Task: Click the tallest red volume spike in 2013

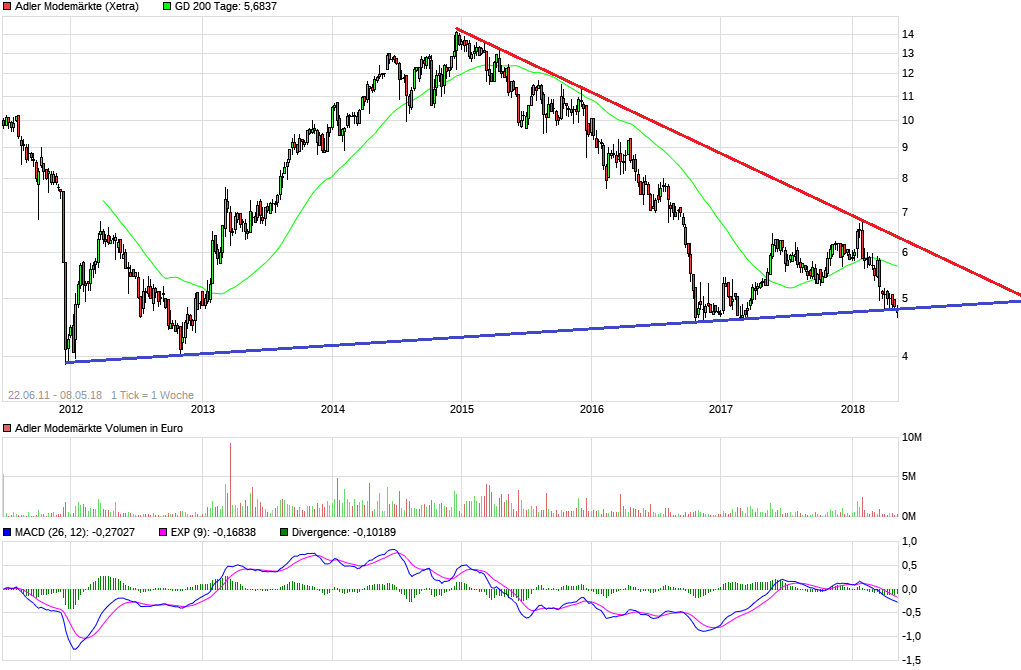Action: coord(230,480)
